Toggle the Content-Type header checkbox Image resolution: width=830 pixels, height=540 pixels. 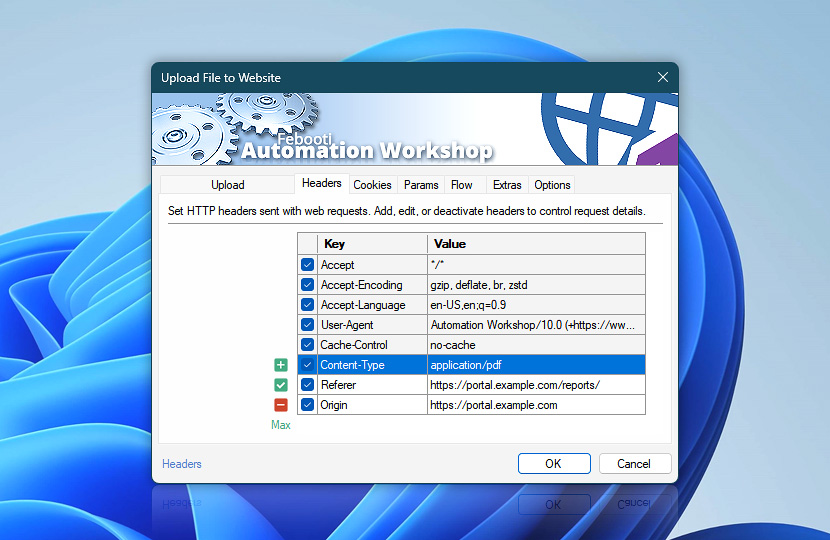pyautogui.click(x=308, y=365)
